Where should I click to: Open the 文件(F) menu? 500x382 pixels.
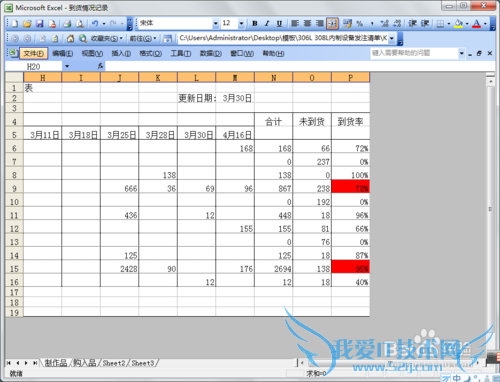33,53
